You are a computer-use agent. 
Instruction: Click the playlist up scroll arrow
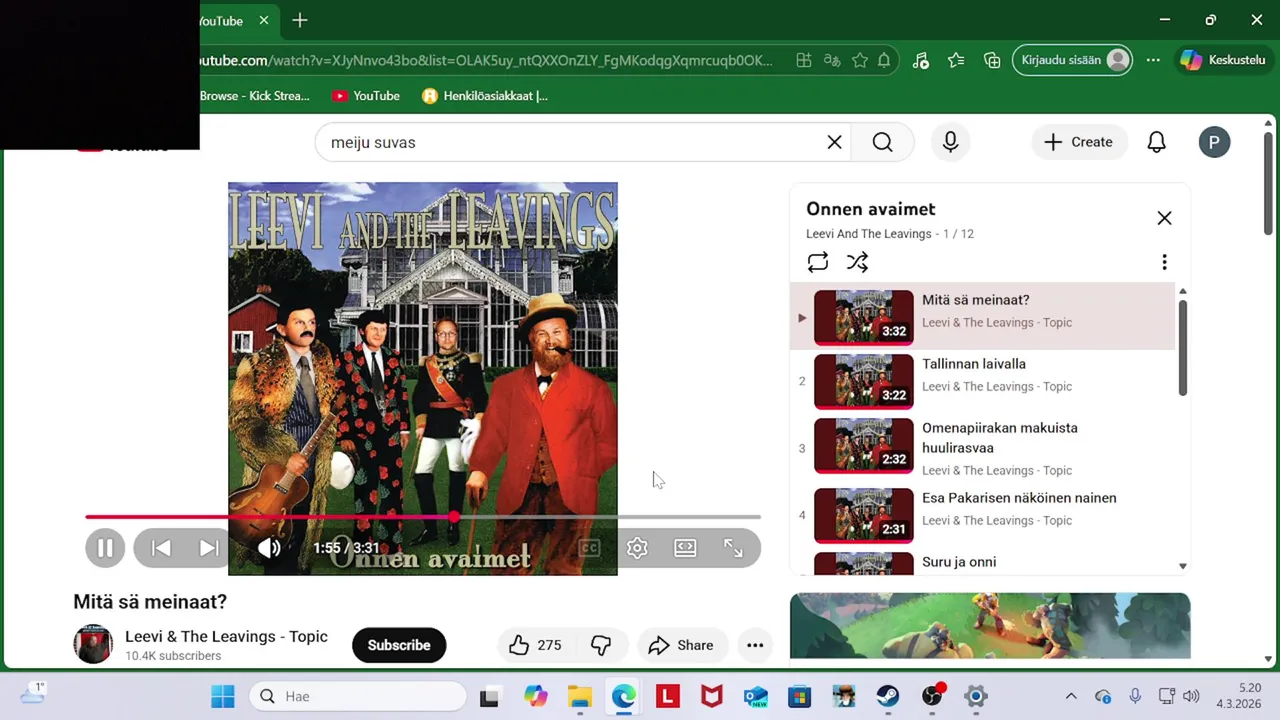1182,292
